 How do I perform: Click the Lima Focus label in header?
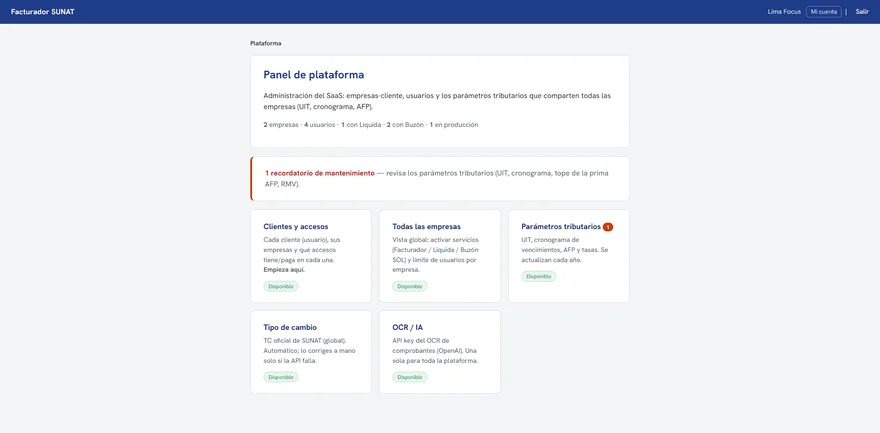point(784,12)
